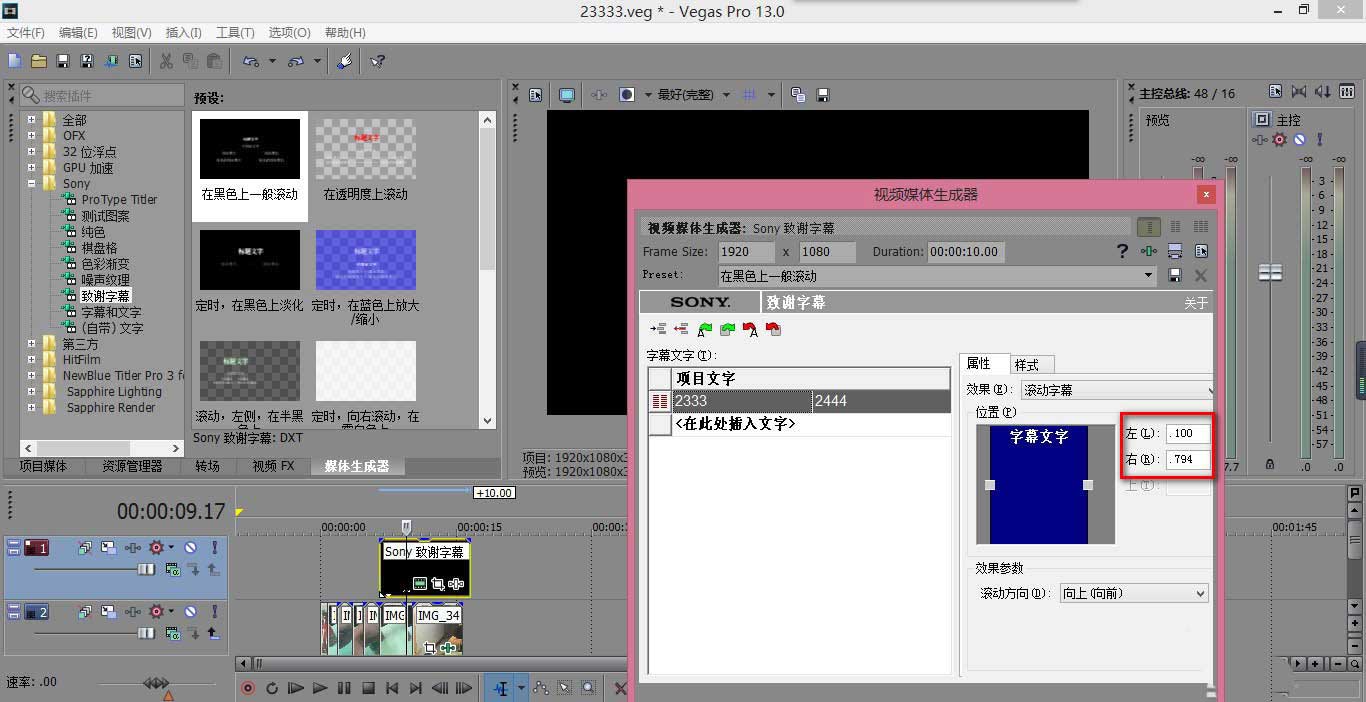The width and height of the screenshot is (1366, 702).
Task: Mute video track 1
Action: pyautogui.click(x=190, y=548)
